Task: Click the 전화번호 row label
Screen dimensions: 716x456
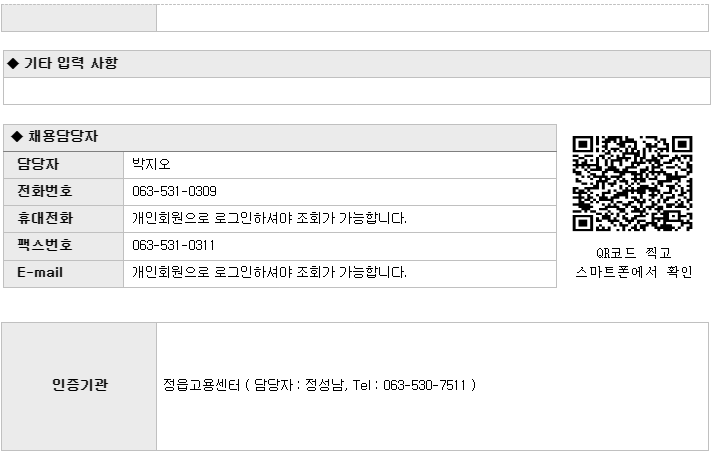Action: pyautogui.click(x=45, y=191)
